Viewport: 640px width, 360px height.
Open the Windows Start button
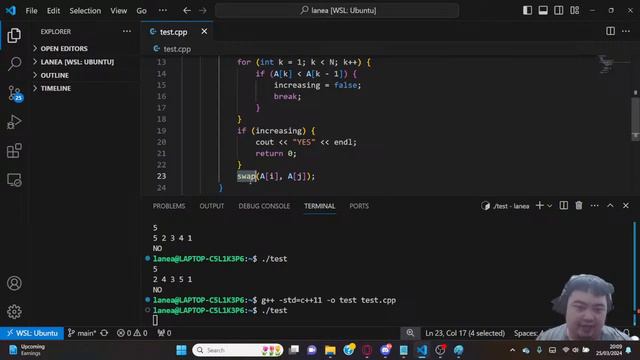181,350
